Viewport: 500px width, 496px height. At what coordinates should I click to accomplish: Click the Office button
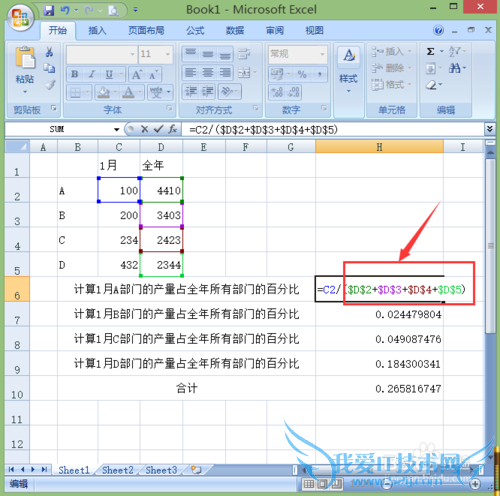(20, 17)
